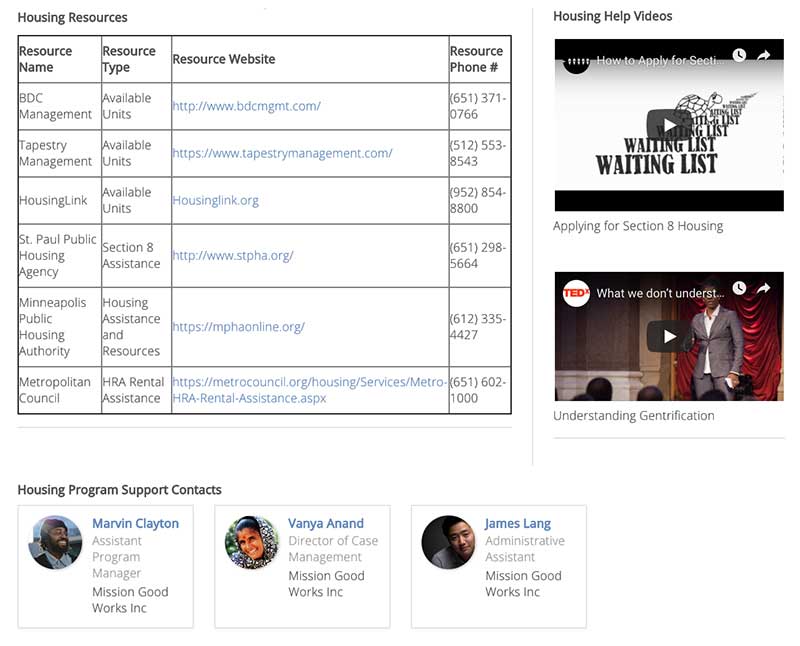Click caption 'Understanding Gentrification'
This screenshot has height=646, width=800.
tap(634, 416)
